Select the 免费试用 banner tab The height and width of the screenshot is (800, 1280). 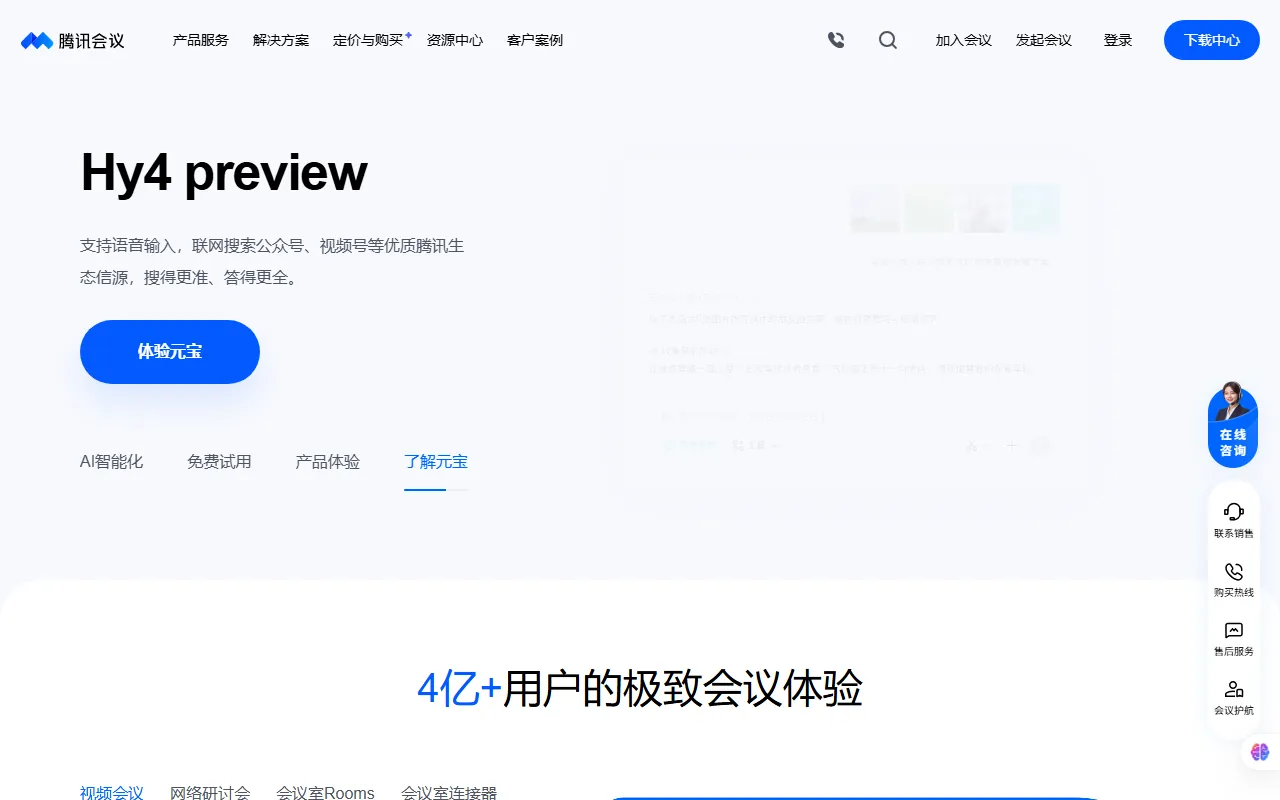pos(220,462)
